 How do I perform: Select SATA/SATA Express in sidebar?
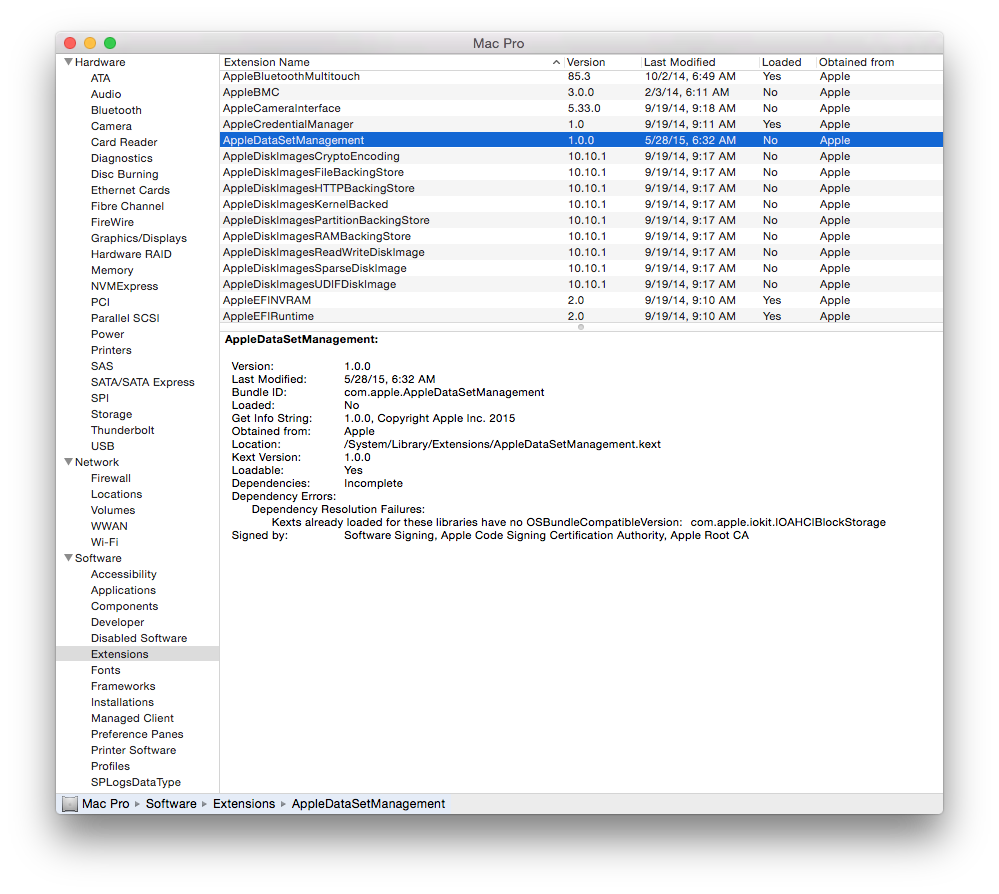point(142,382)
